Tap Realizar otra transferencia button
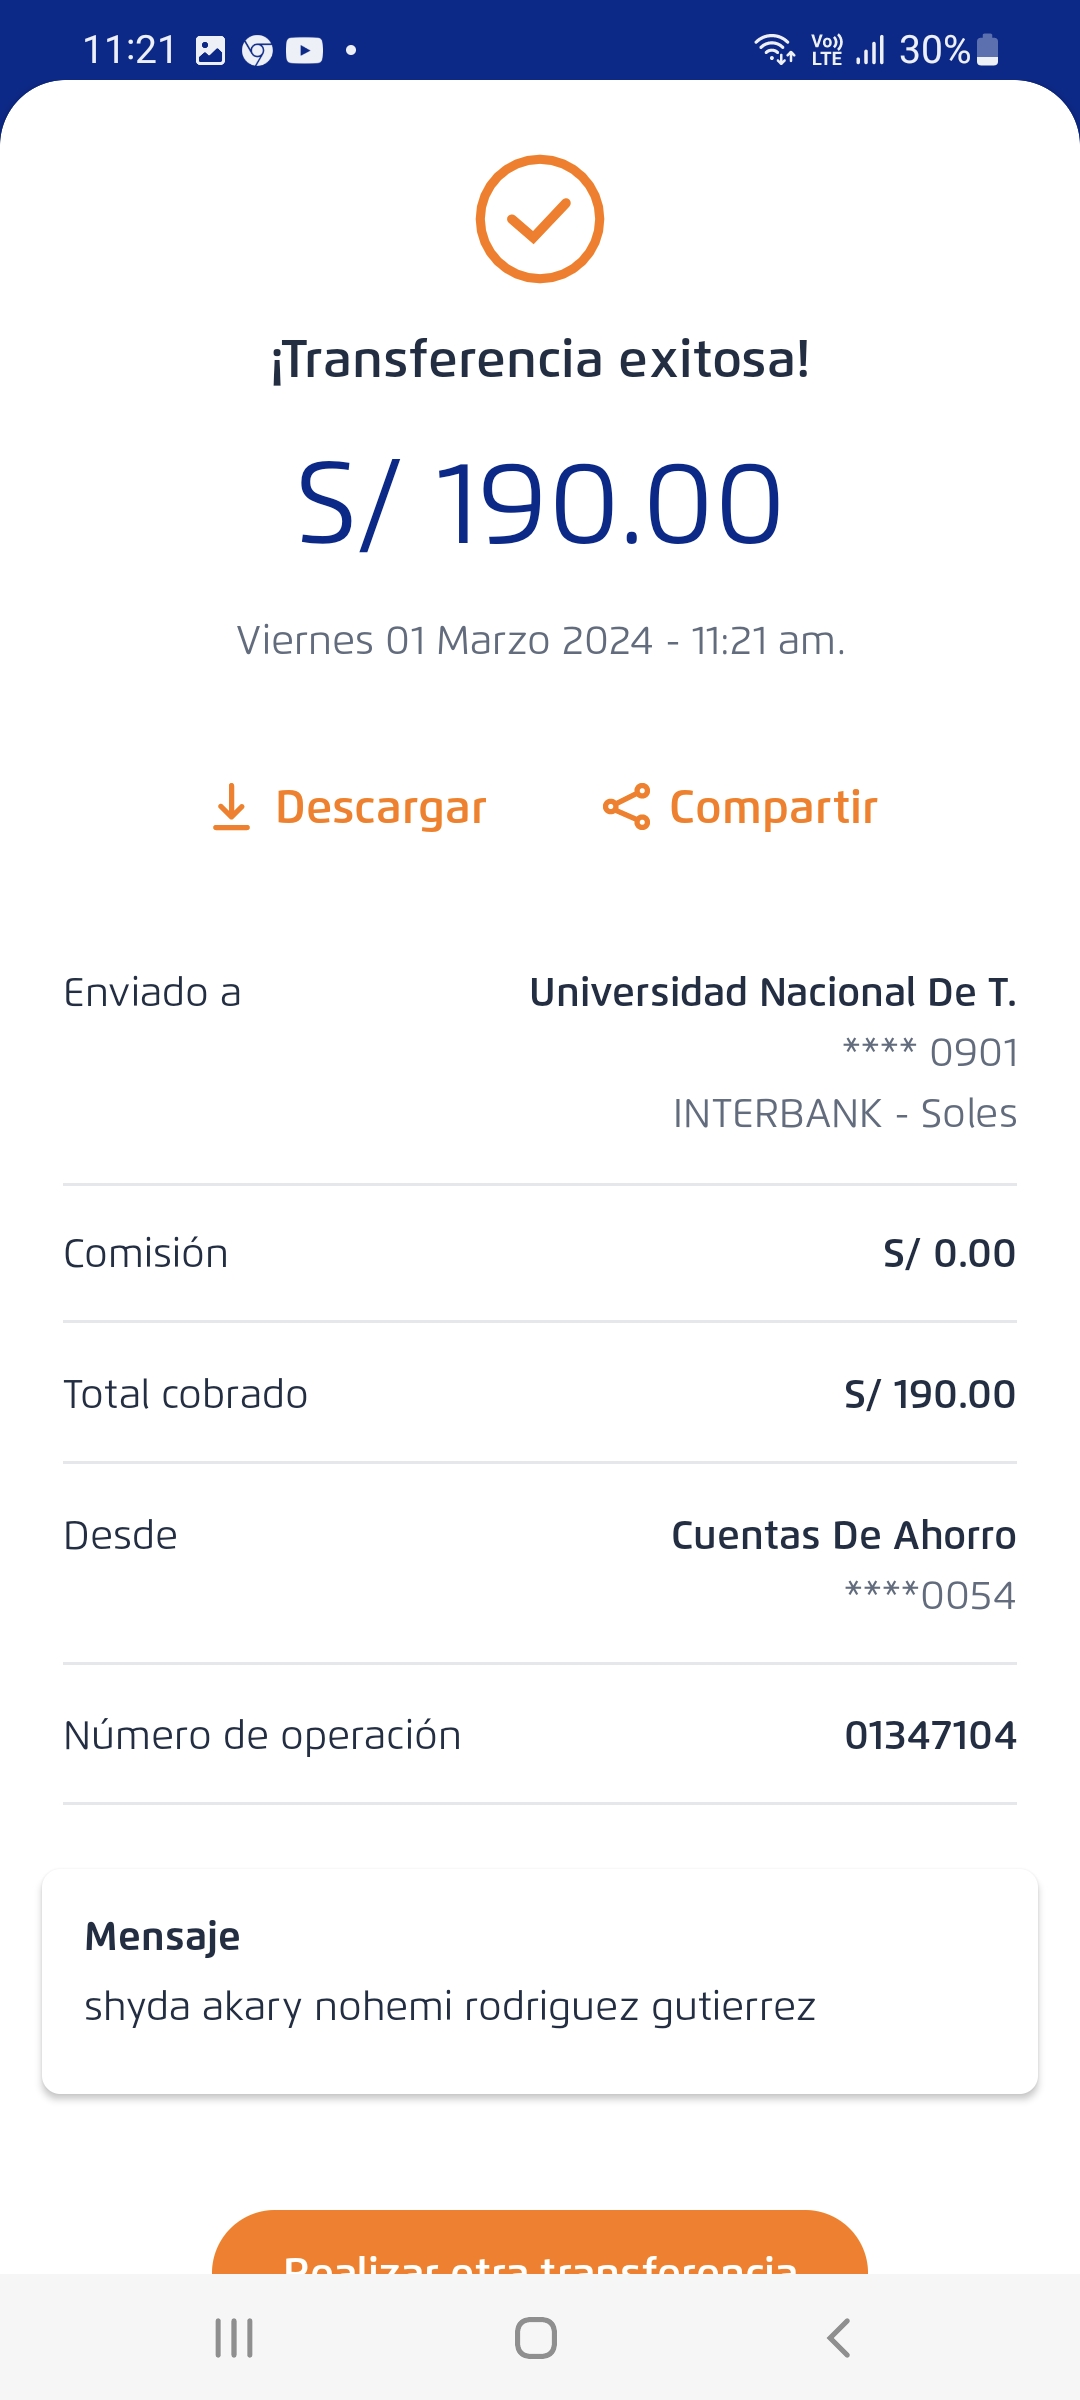1080x2400 pixels. click(539, 2245)
